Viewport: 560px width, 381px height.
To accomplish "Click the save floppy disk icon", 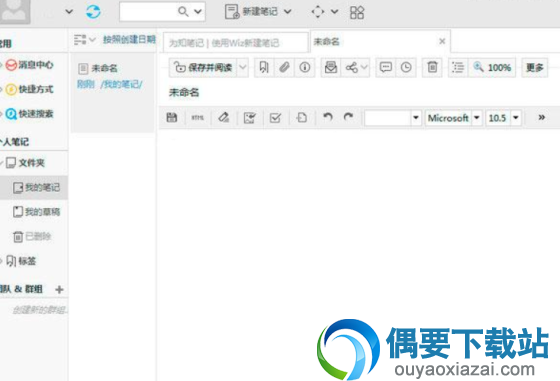I will (172, 117).
